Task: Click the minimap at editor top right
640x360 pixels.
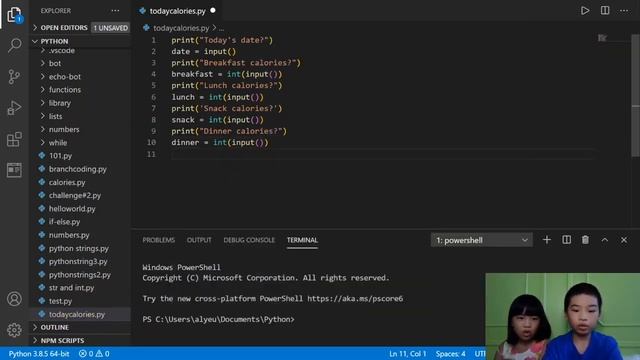Action: click(602, 38)
